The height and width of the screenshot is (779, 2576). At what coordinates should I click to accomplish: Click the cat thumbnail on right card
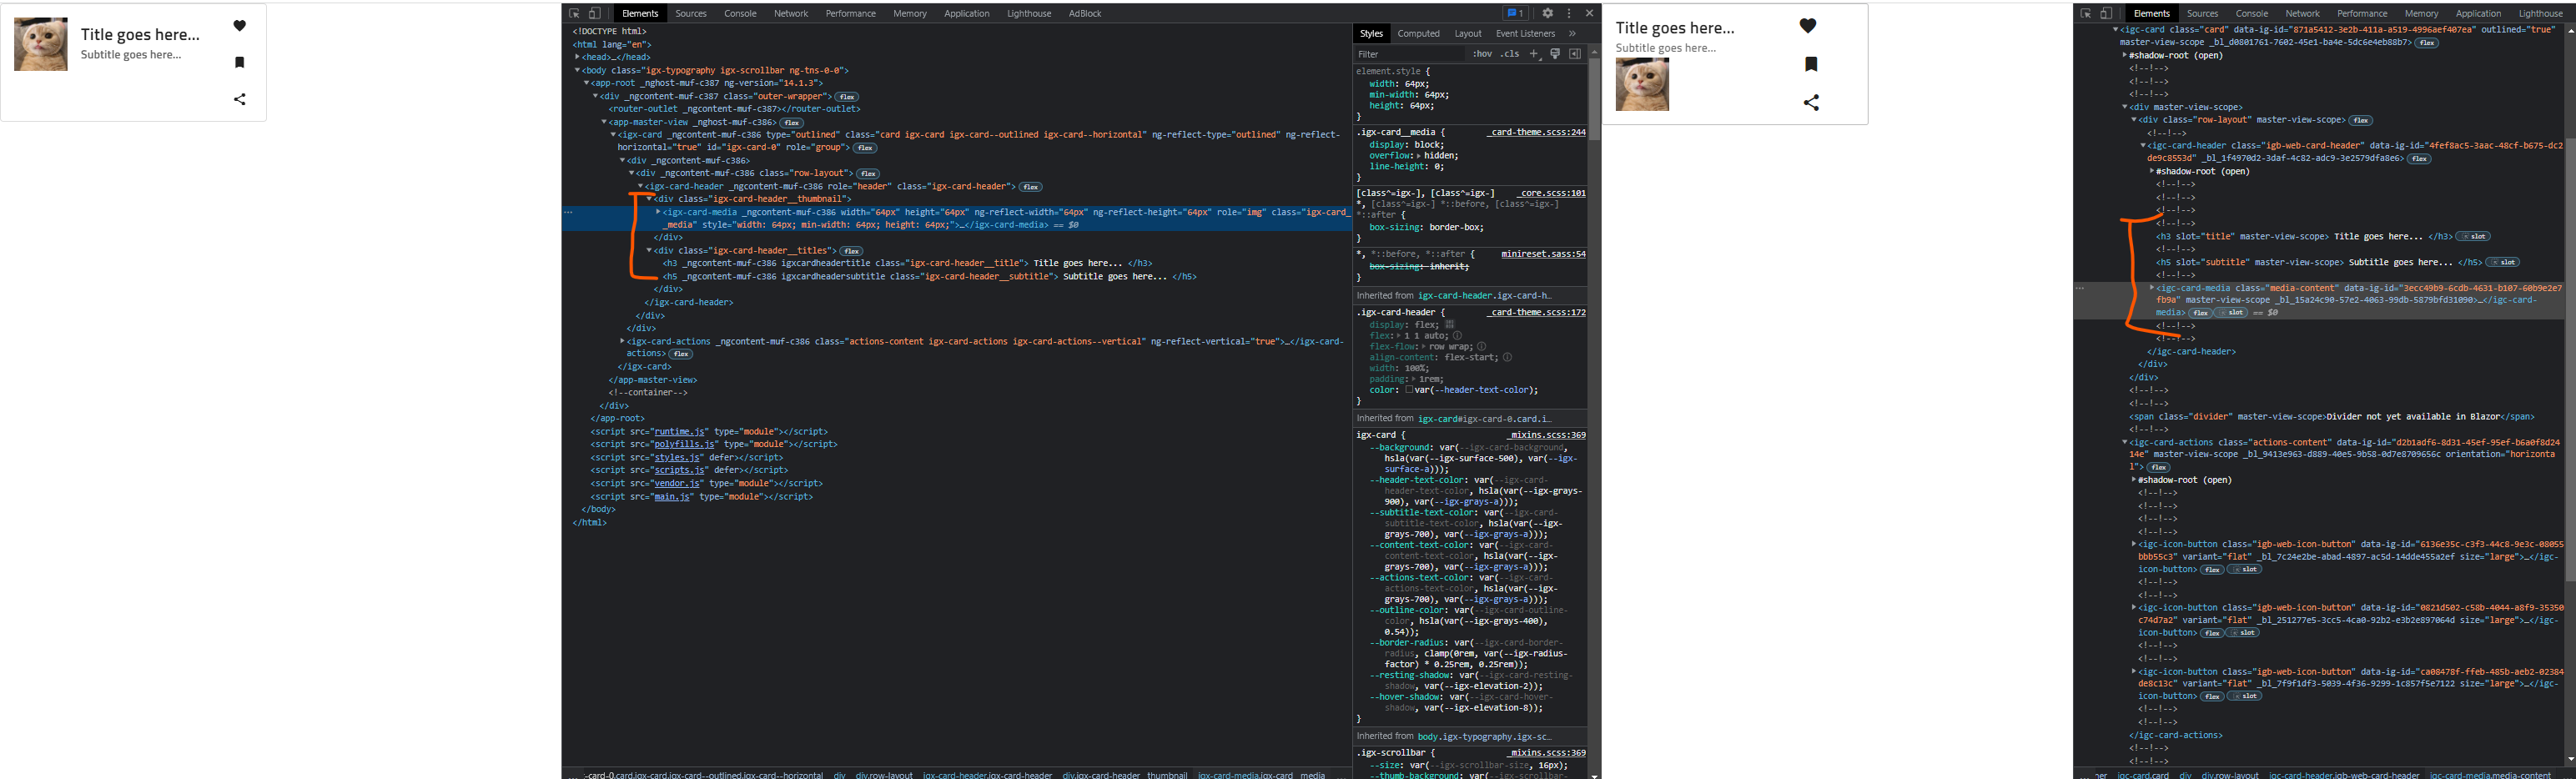coord(1642,84)
